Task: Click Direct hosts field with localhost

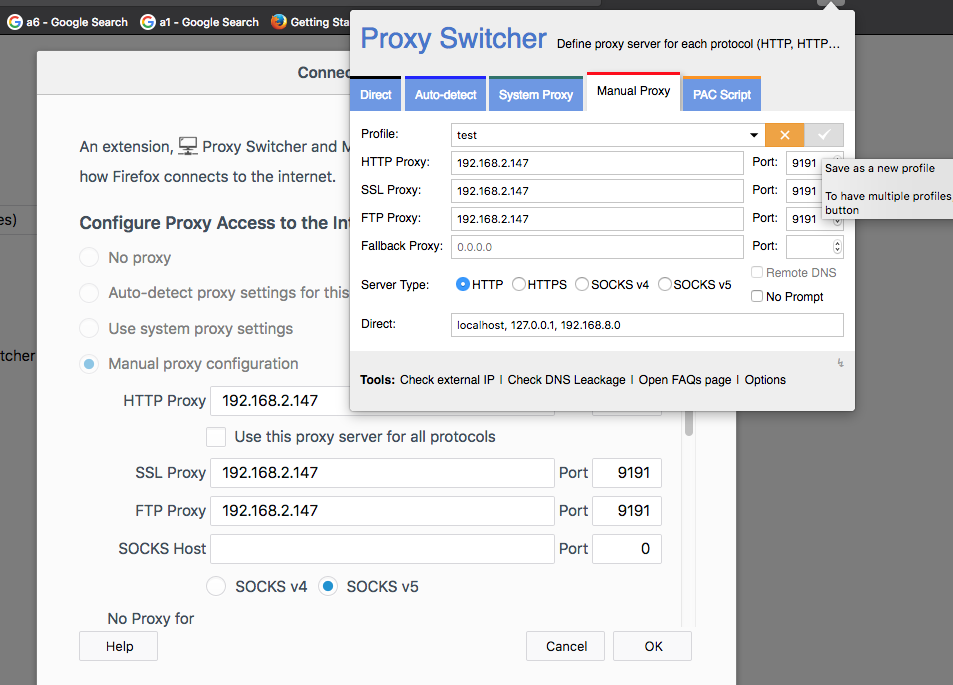Action: tap(647, 325)
